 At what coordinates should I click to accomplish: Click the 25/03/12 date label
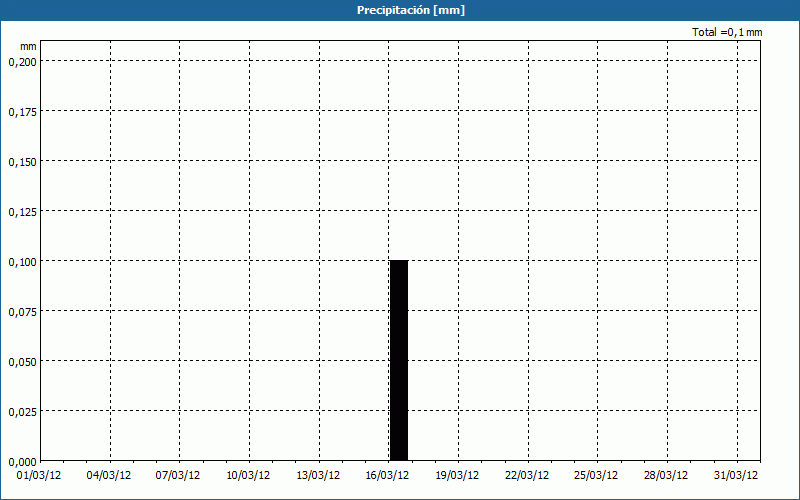[x=596, y=475]
